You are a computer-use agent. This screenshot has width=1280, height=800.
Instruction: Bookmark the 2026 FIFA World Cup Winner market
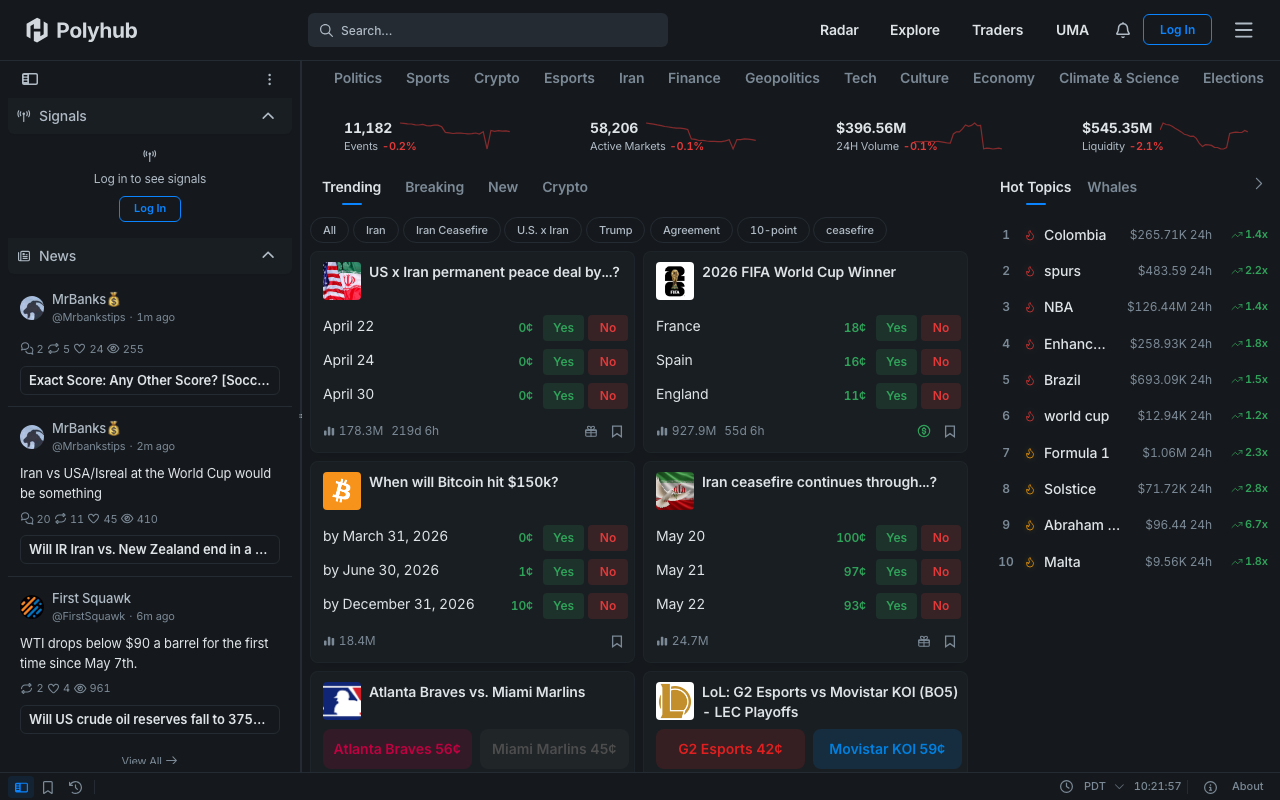[950, 431]
